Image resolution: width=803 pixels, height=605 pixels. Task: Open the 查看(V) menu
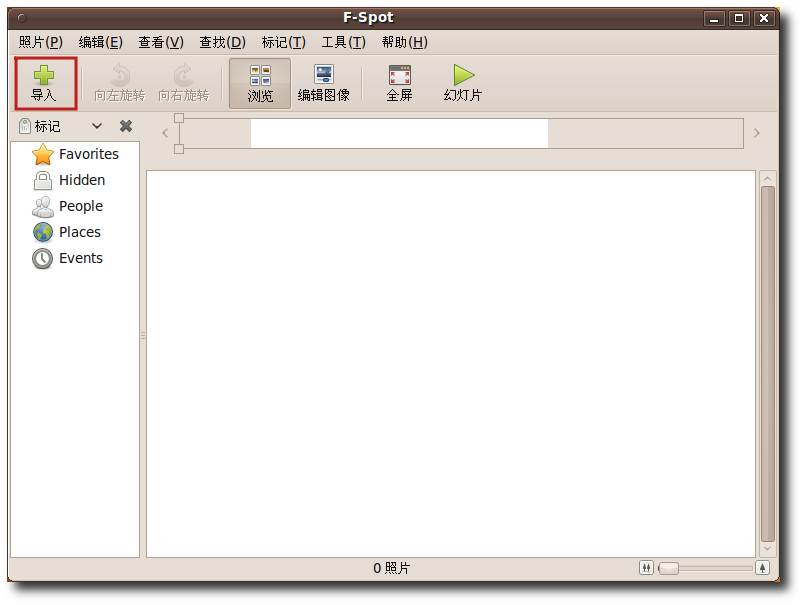(161, 43)
